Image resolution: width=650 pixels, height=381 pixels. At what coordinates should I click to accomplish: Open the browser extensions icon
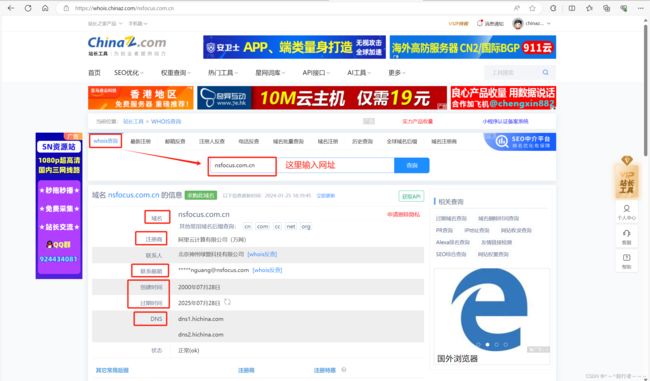(553, 8)
